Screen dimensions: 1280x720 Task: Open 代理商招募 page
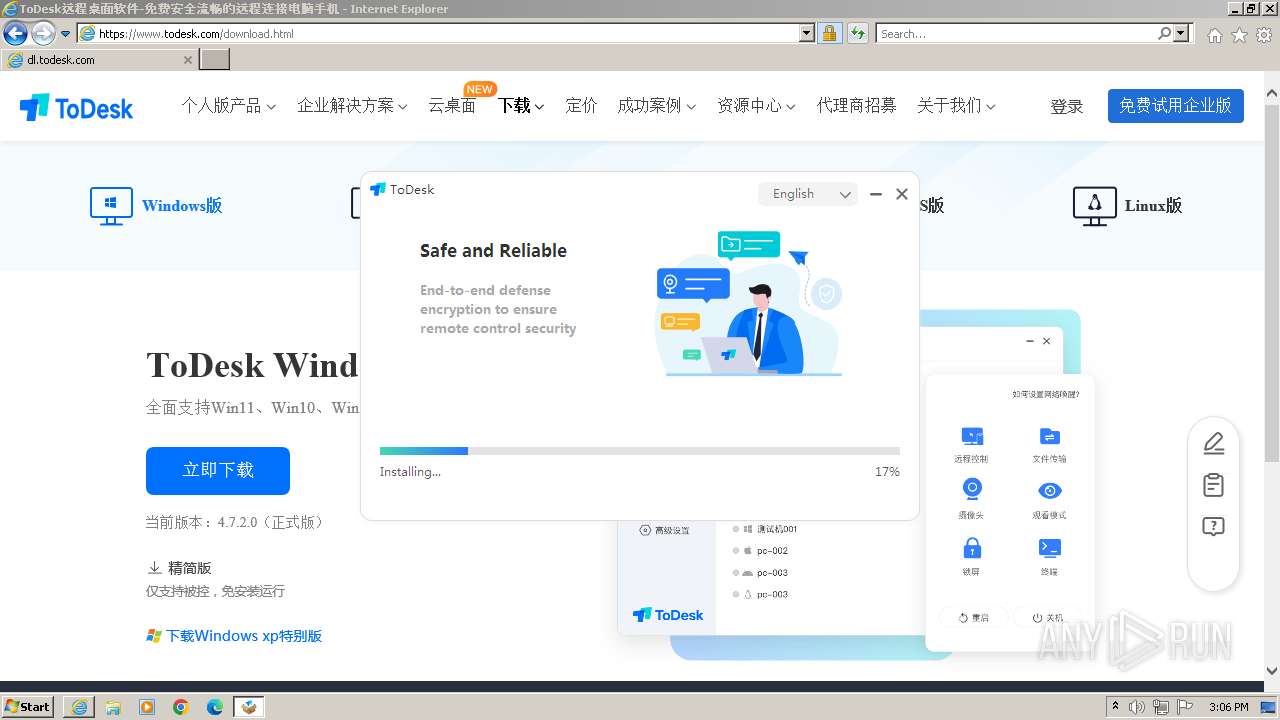(856, 105)
